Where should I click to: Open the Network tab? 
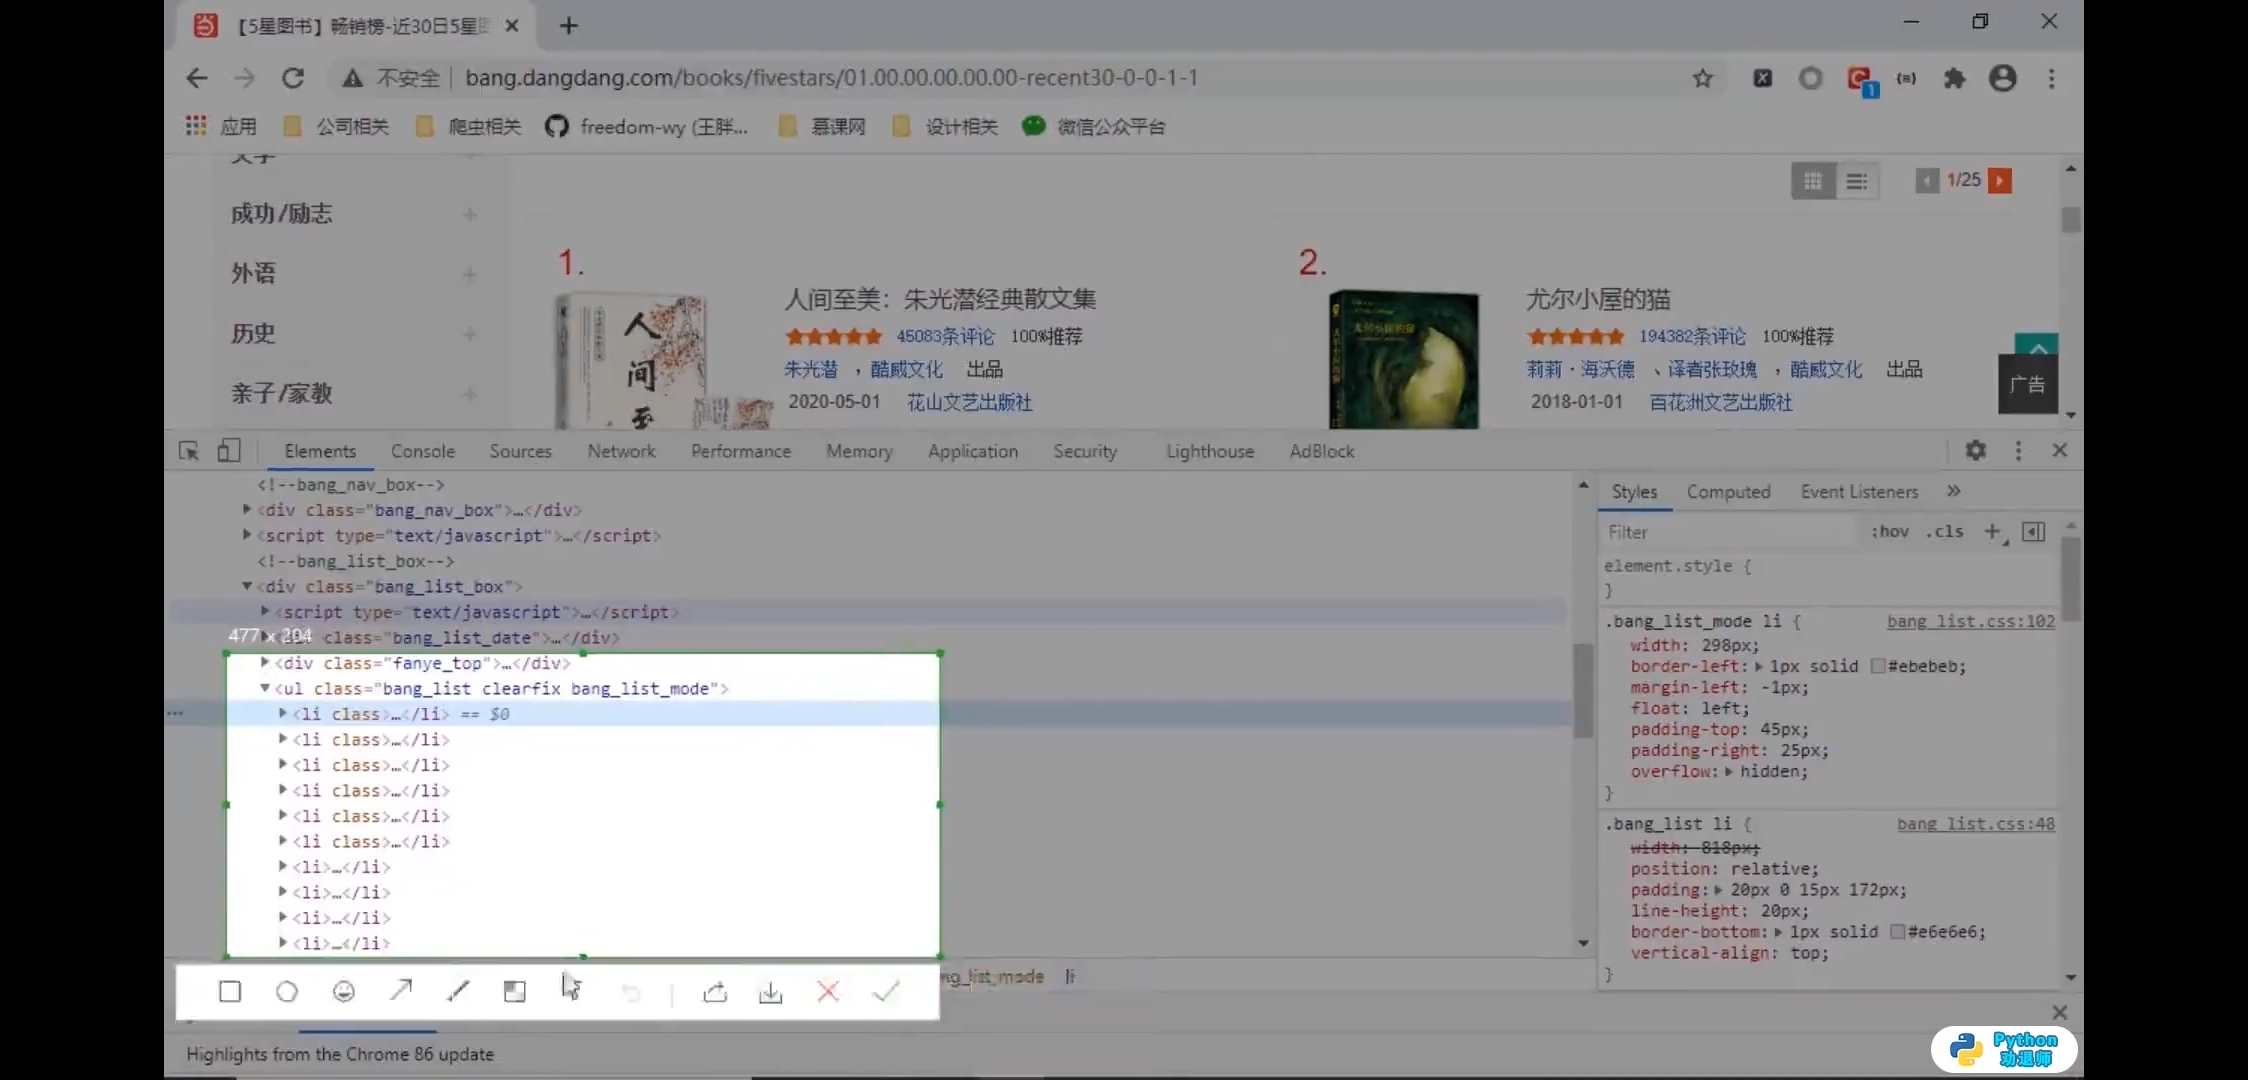pos(622,451)
